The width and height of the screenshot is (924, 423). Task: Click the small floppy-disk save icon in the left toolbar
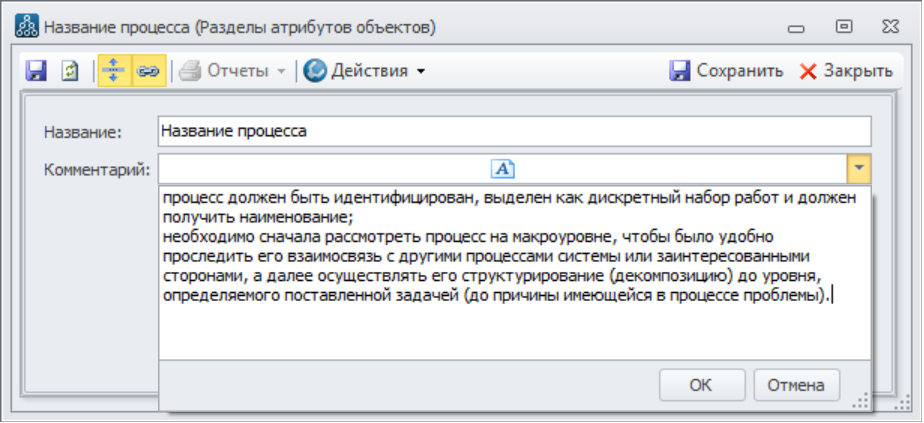[x=37, y=71]
